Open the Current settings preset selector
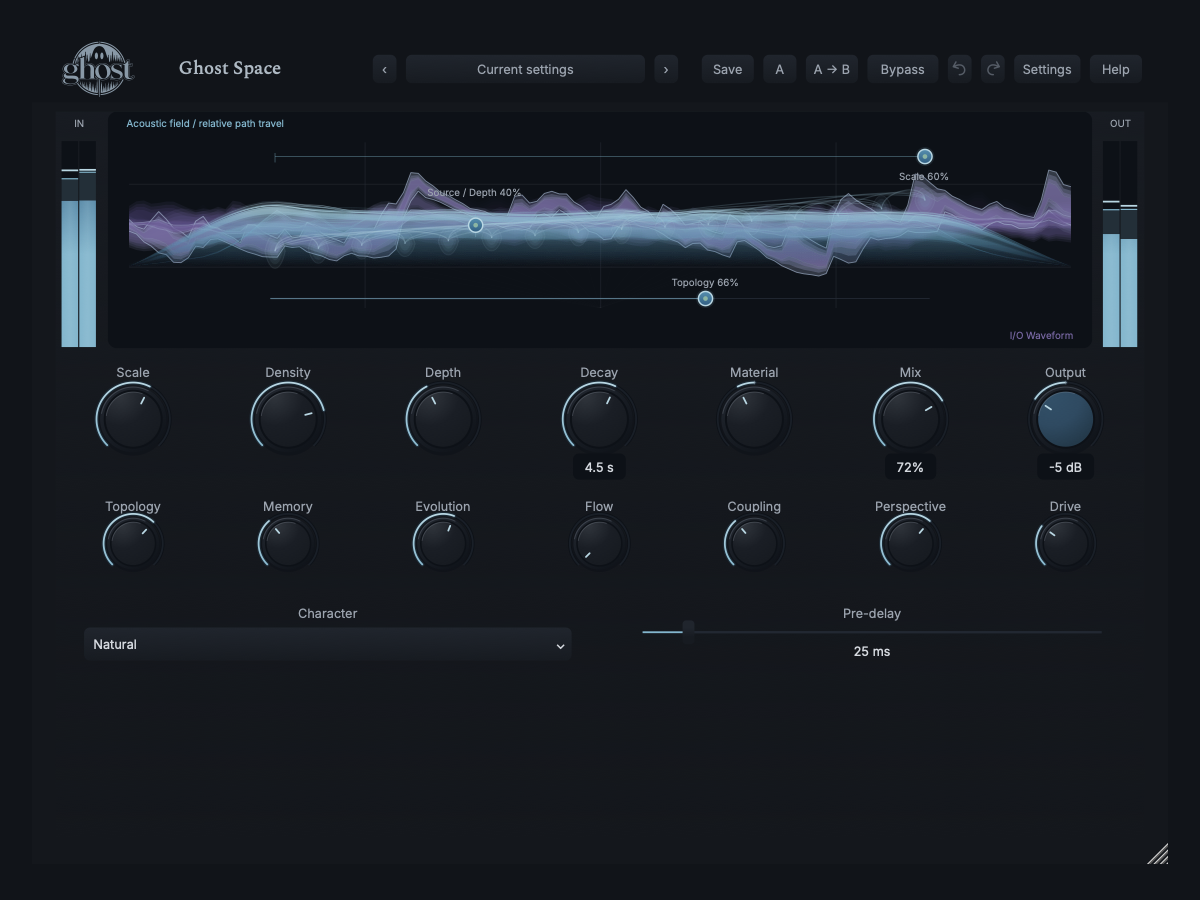The height and width of the screenshot is (900, 1200). point(525,69)
